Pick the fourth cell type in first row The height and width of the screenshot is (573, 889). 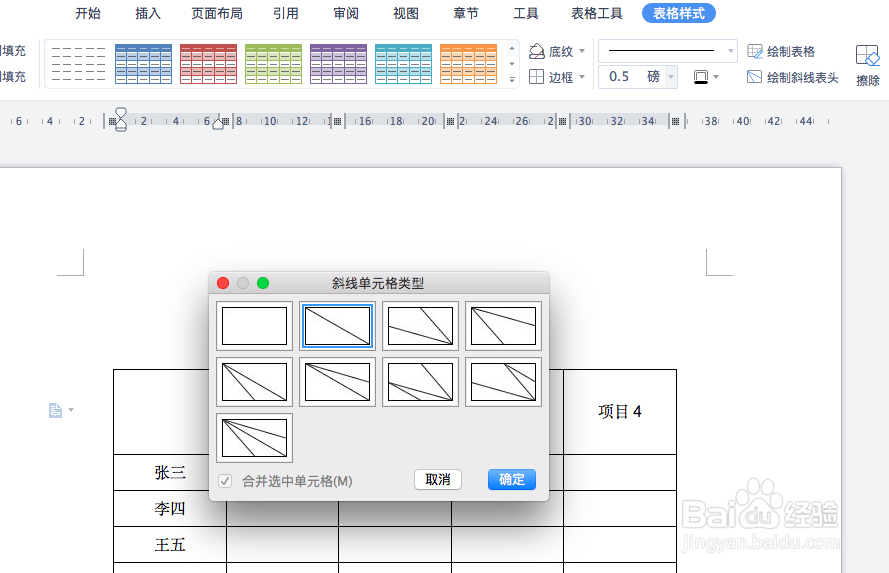(x=503, y=326)
